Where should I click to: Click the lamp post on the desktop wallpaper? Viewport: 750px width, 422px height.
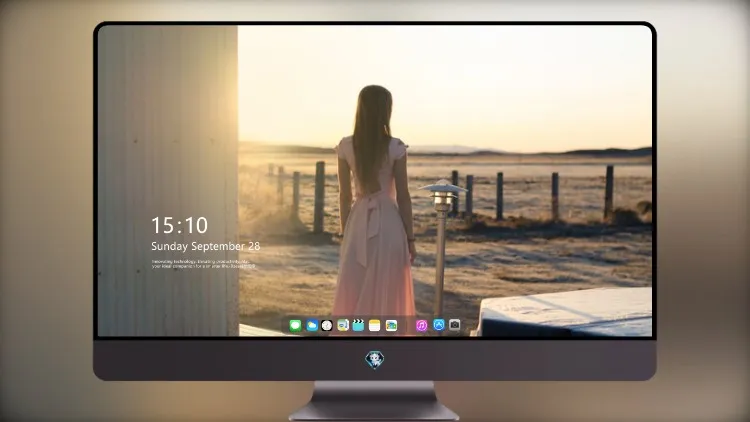pos(442,246)
